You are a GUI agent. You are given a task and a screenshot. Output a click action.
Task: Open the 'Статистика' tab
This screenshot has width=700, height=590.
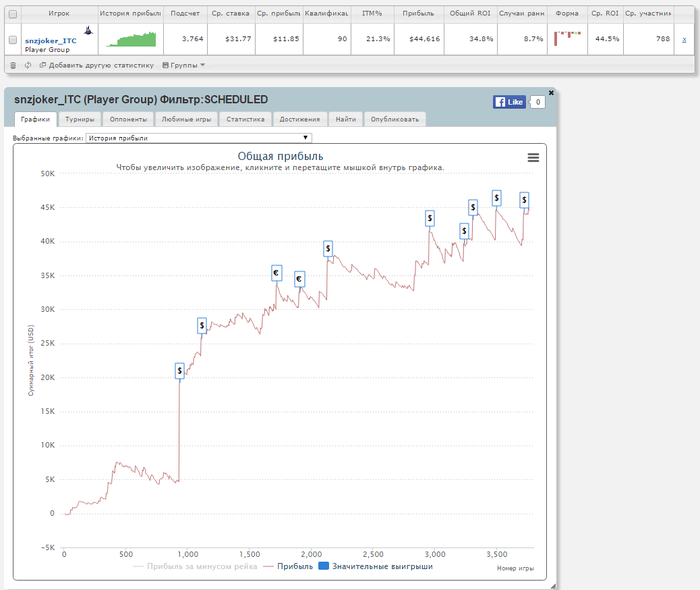coord(246,119)
